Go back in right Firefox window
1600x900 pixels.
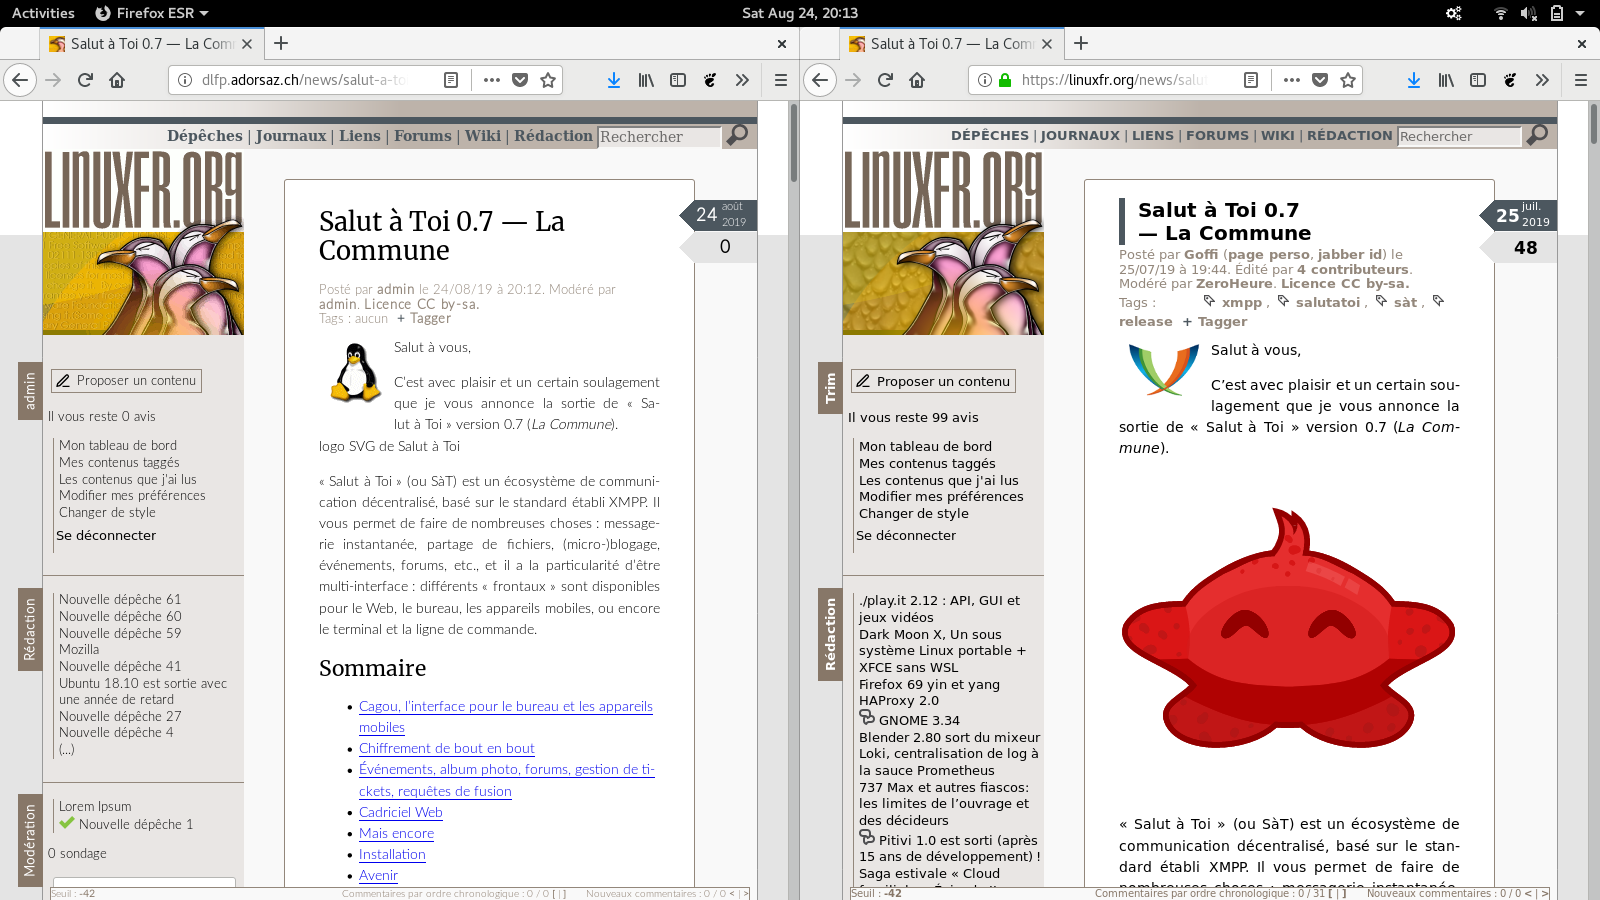pyautogui.click(x=820, y=80)
